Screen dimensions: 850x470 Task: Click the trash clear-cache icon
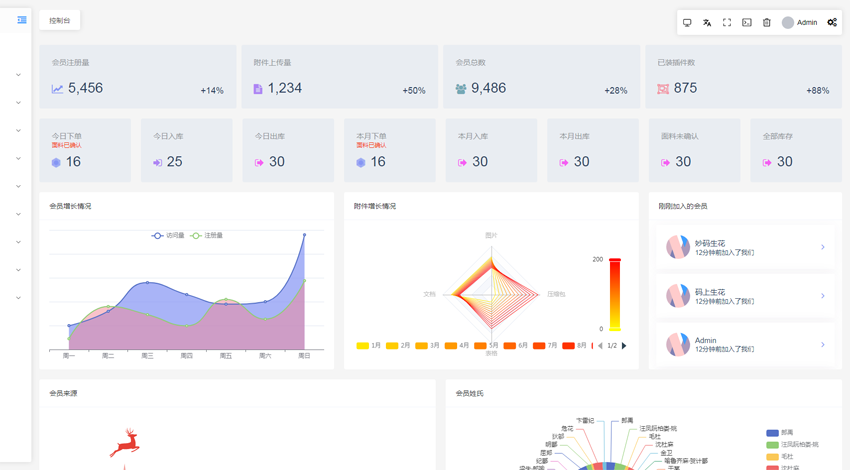point(767,23)
